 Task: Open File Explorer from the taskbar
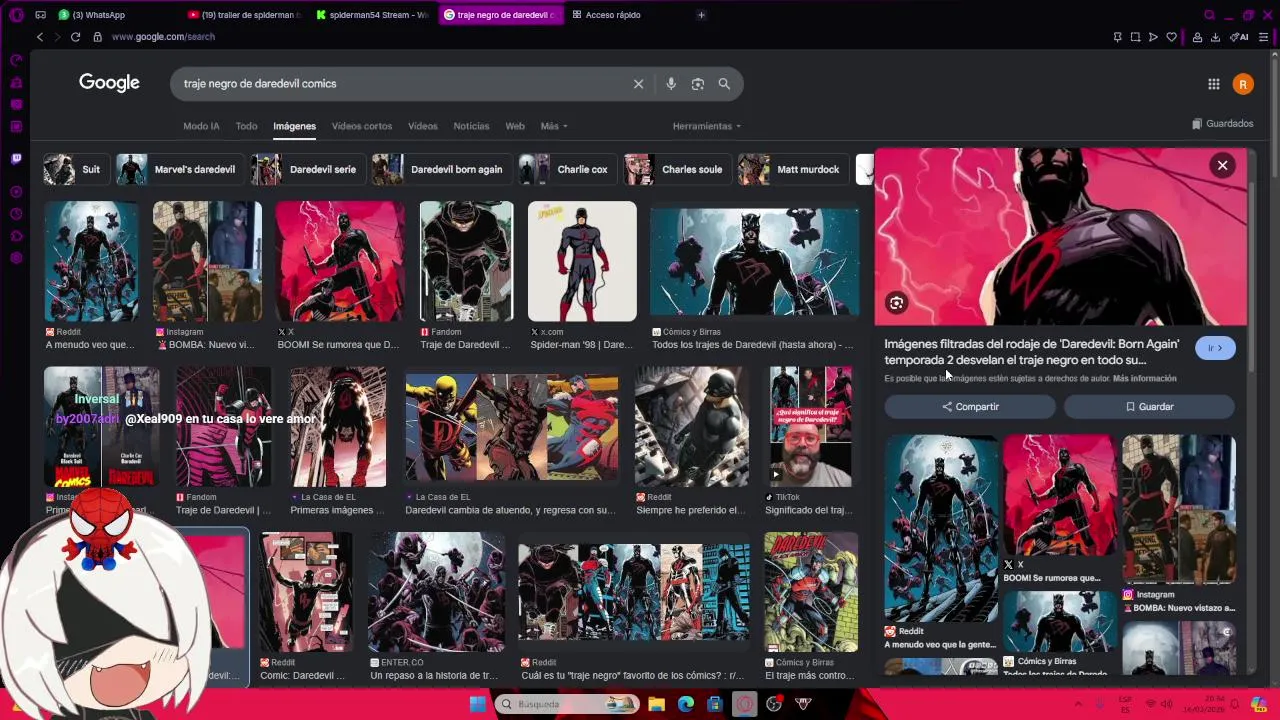pyautogui.click(x=657, y=704)
